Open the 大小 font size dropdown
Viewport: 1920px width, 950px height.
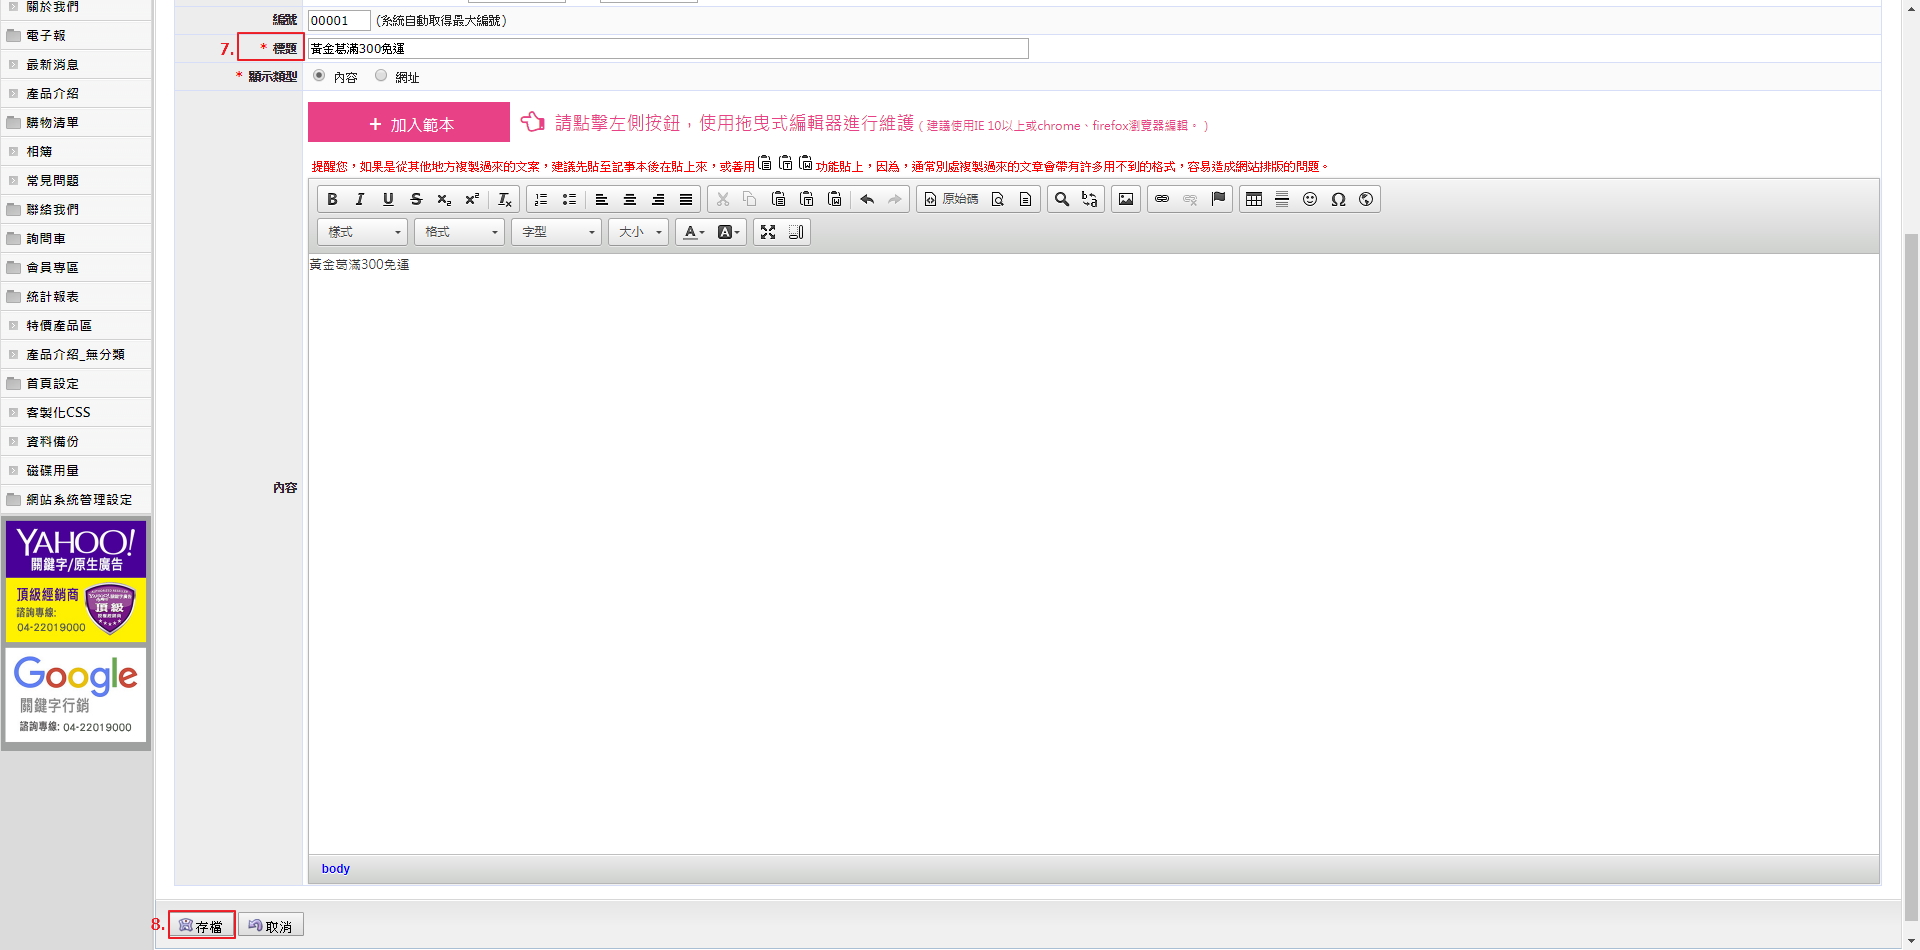[639, 232]
